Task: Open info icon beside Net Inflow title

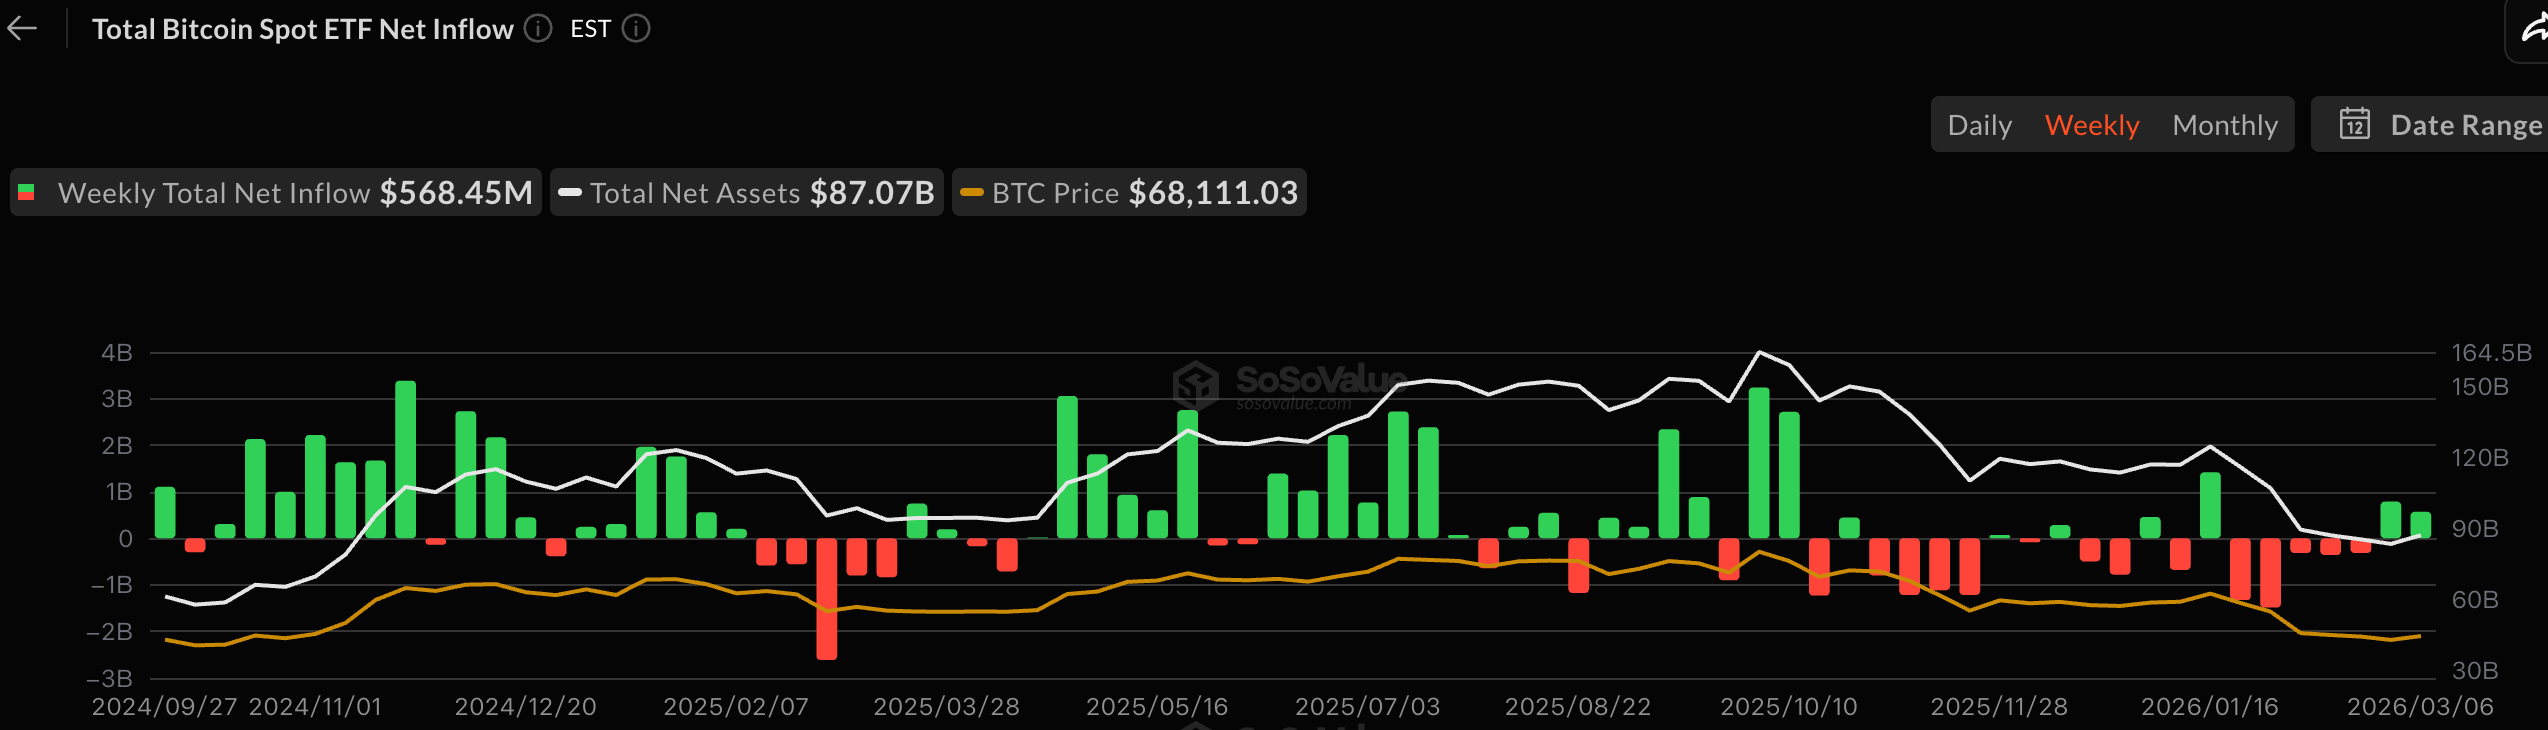Action: (538, 29)
